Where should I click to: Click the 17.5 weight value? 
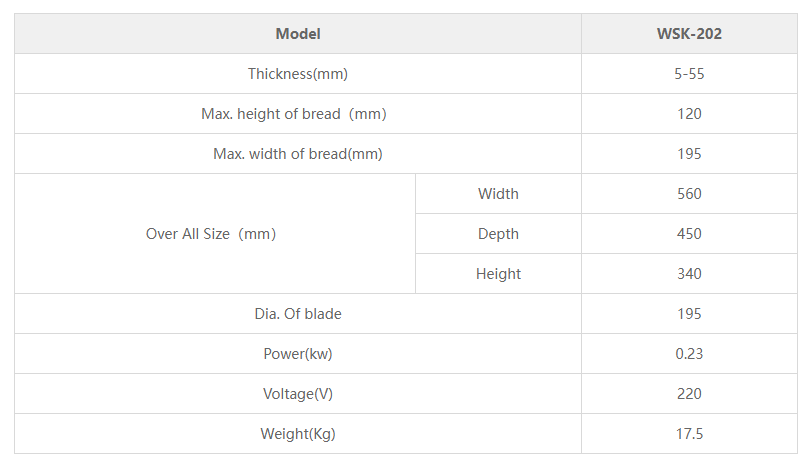pos(689,434)
